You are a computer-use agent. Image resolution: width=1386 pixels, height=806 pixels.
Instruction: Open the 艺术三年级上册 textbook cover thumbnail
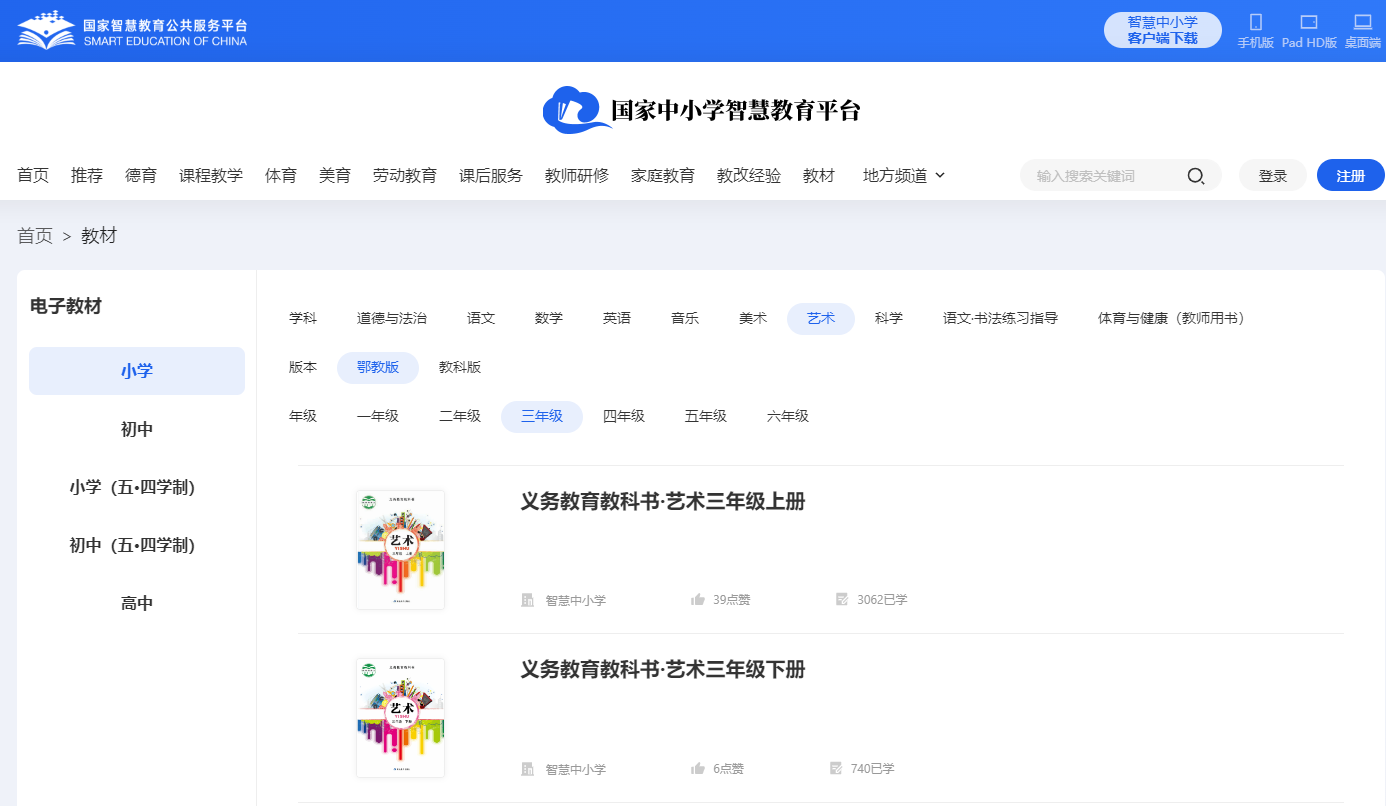point(400,549)
